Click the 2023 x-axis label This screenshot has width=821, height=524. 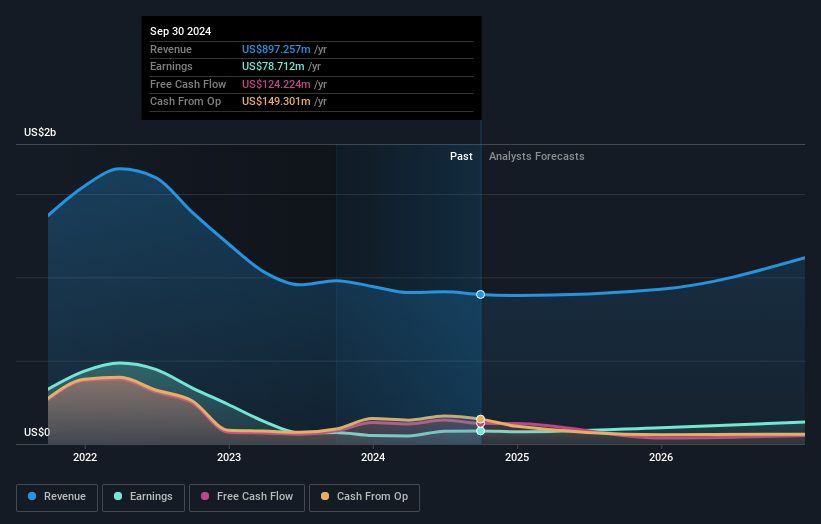pos(229,458)
